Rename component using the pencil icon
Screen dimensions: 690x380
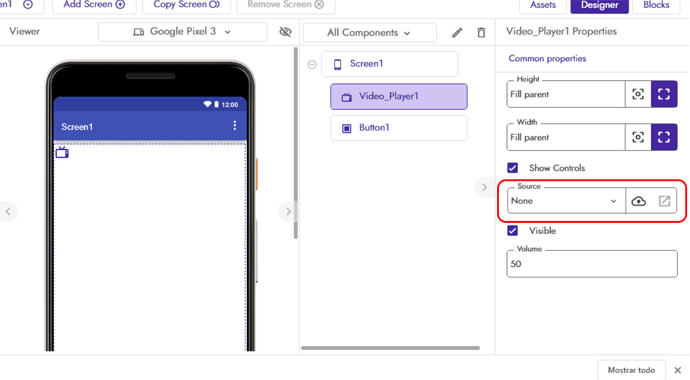457,33
